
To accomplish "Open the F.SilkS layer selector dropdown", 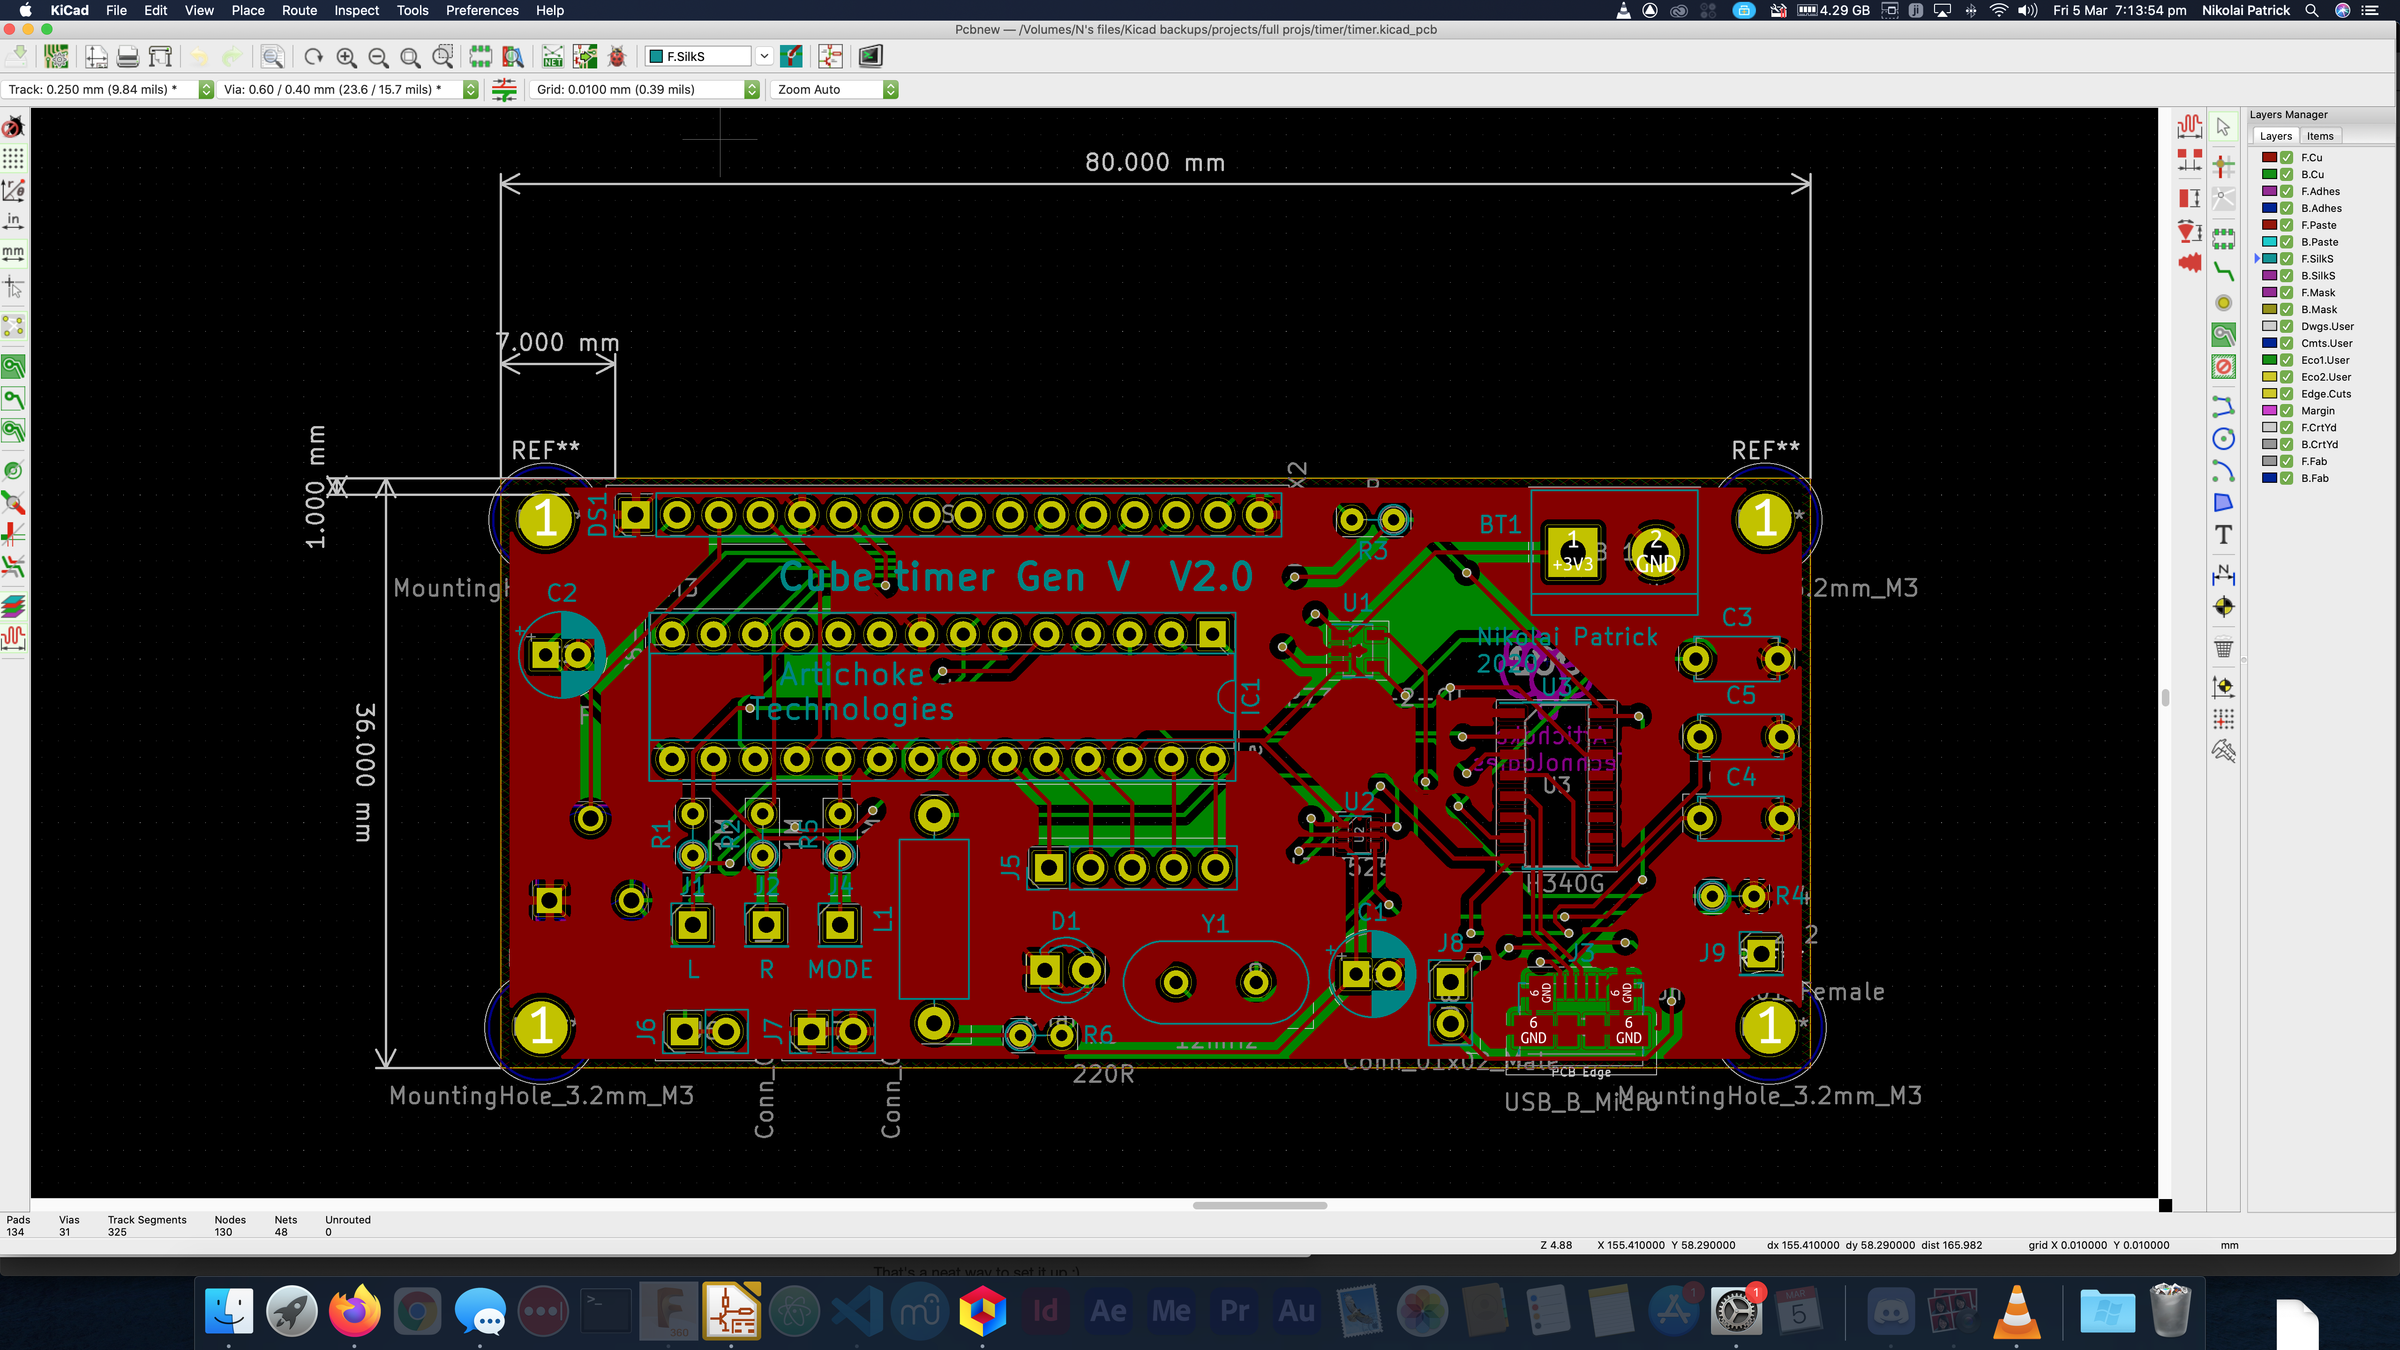I will click(x=764, y=56).
